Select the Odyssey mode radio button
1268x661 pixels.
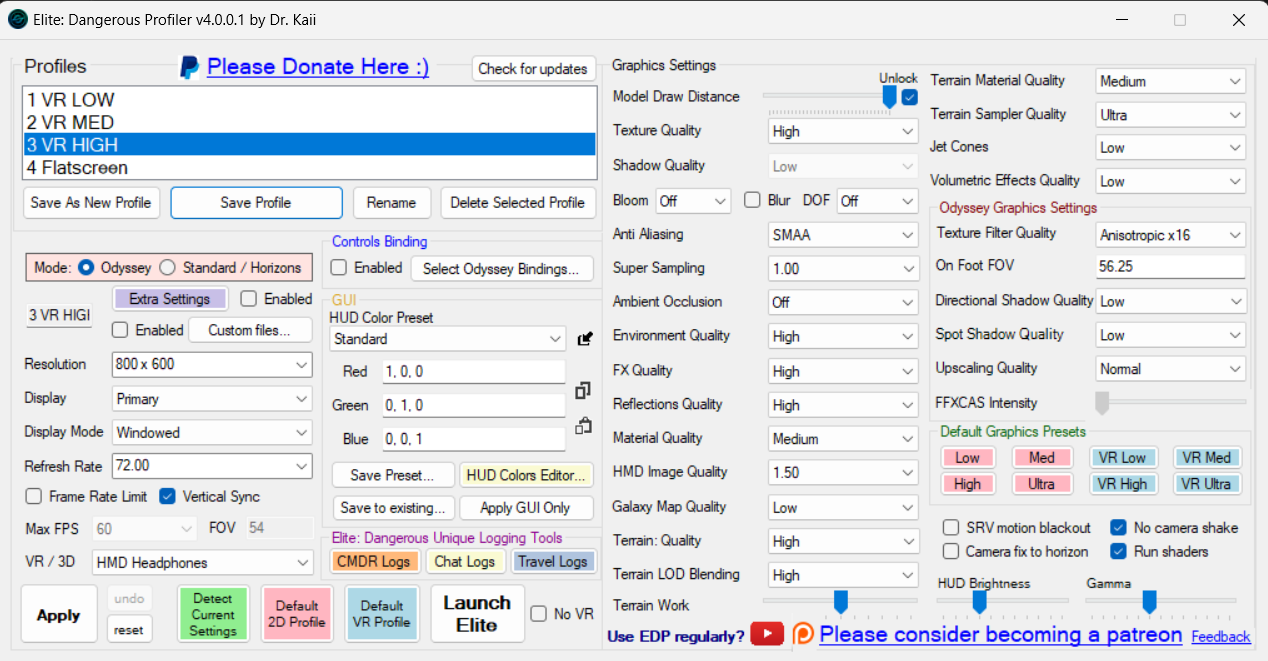click(x=86, y=267)
